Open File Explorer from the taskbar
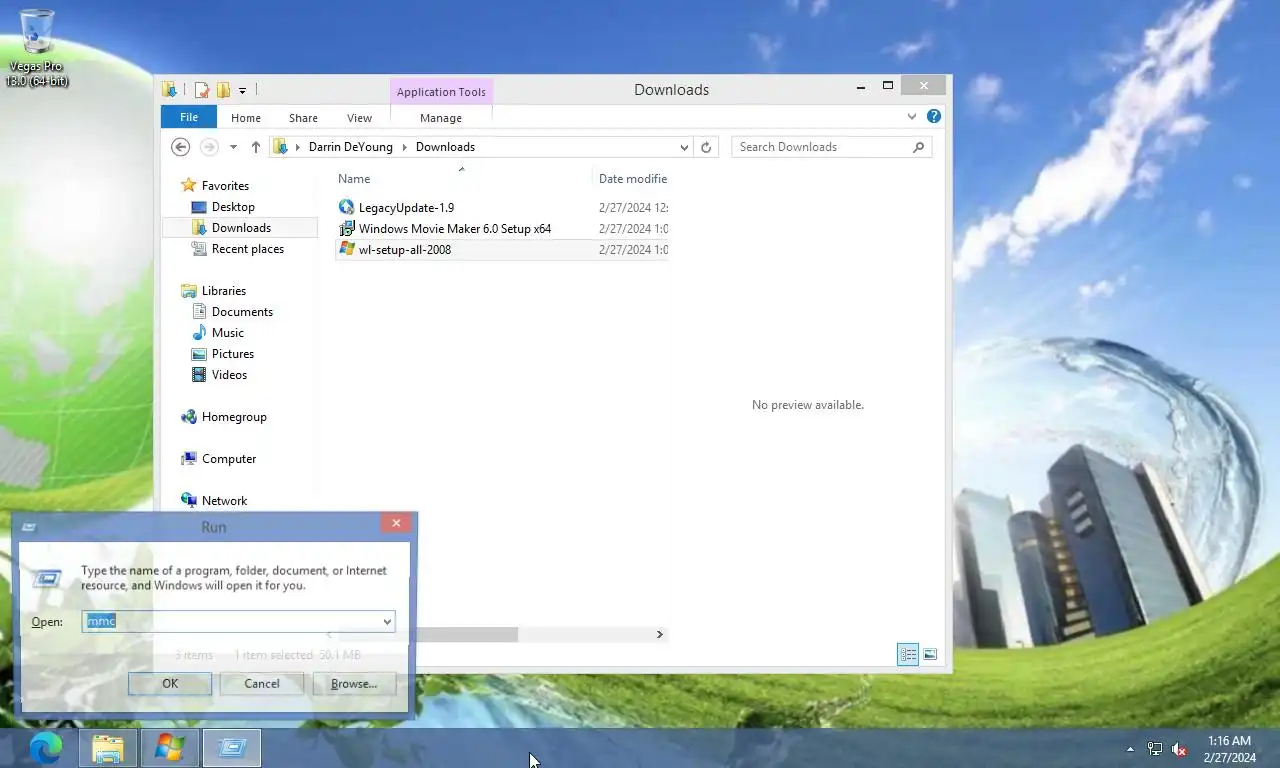 tap(108, 748)
